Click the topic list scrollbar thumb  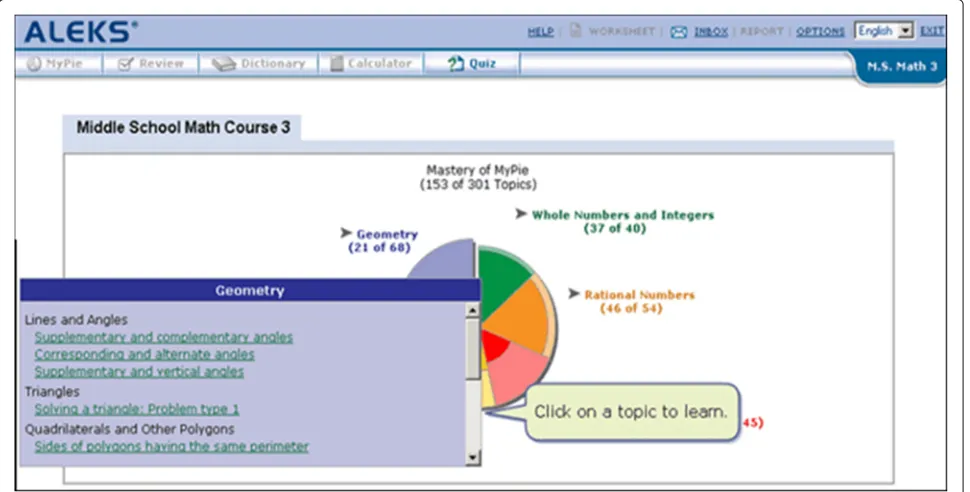coord(473,348)
